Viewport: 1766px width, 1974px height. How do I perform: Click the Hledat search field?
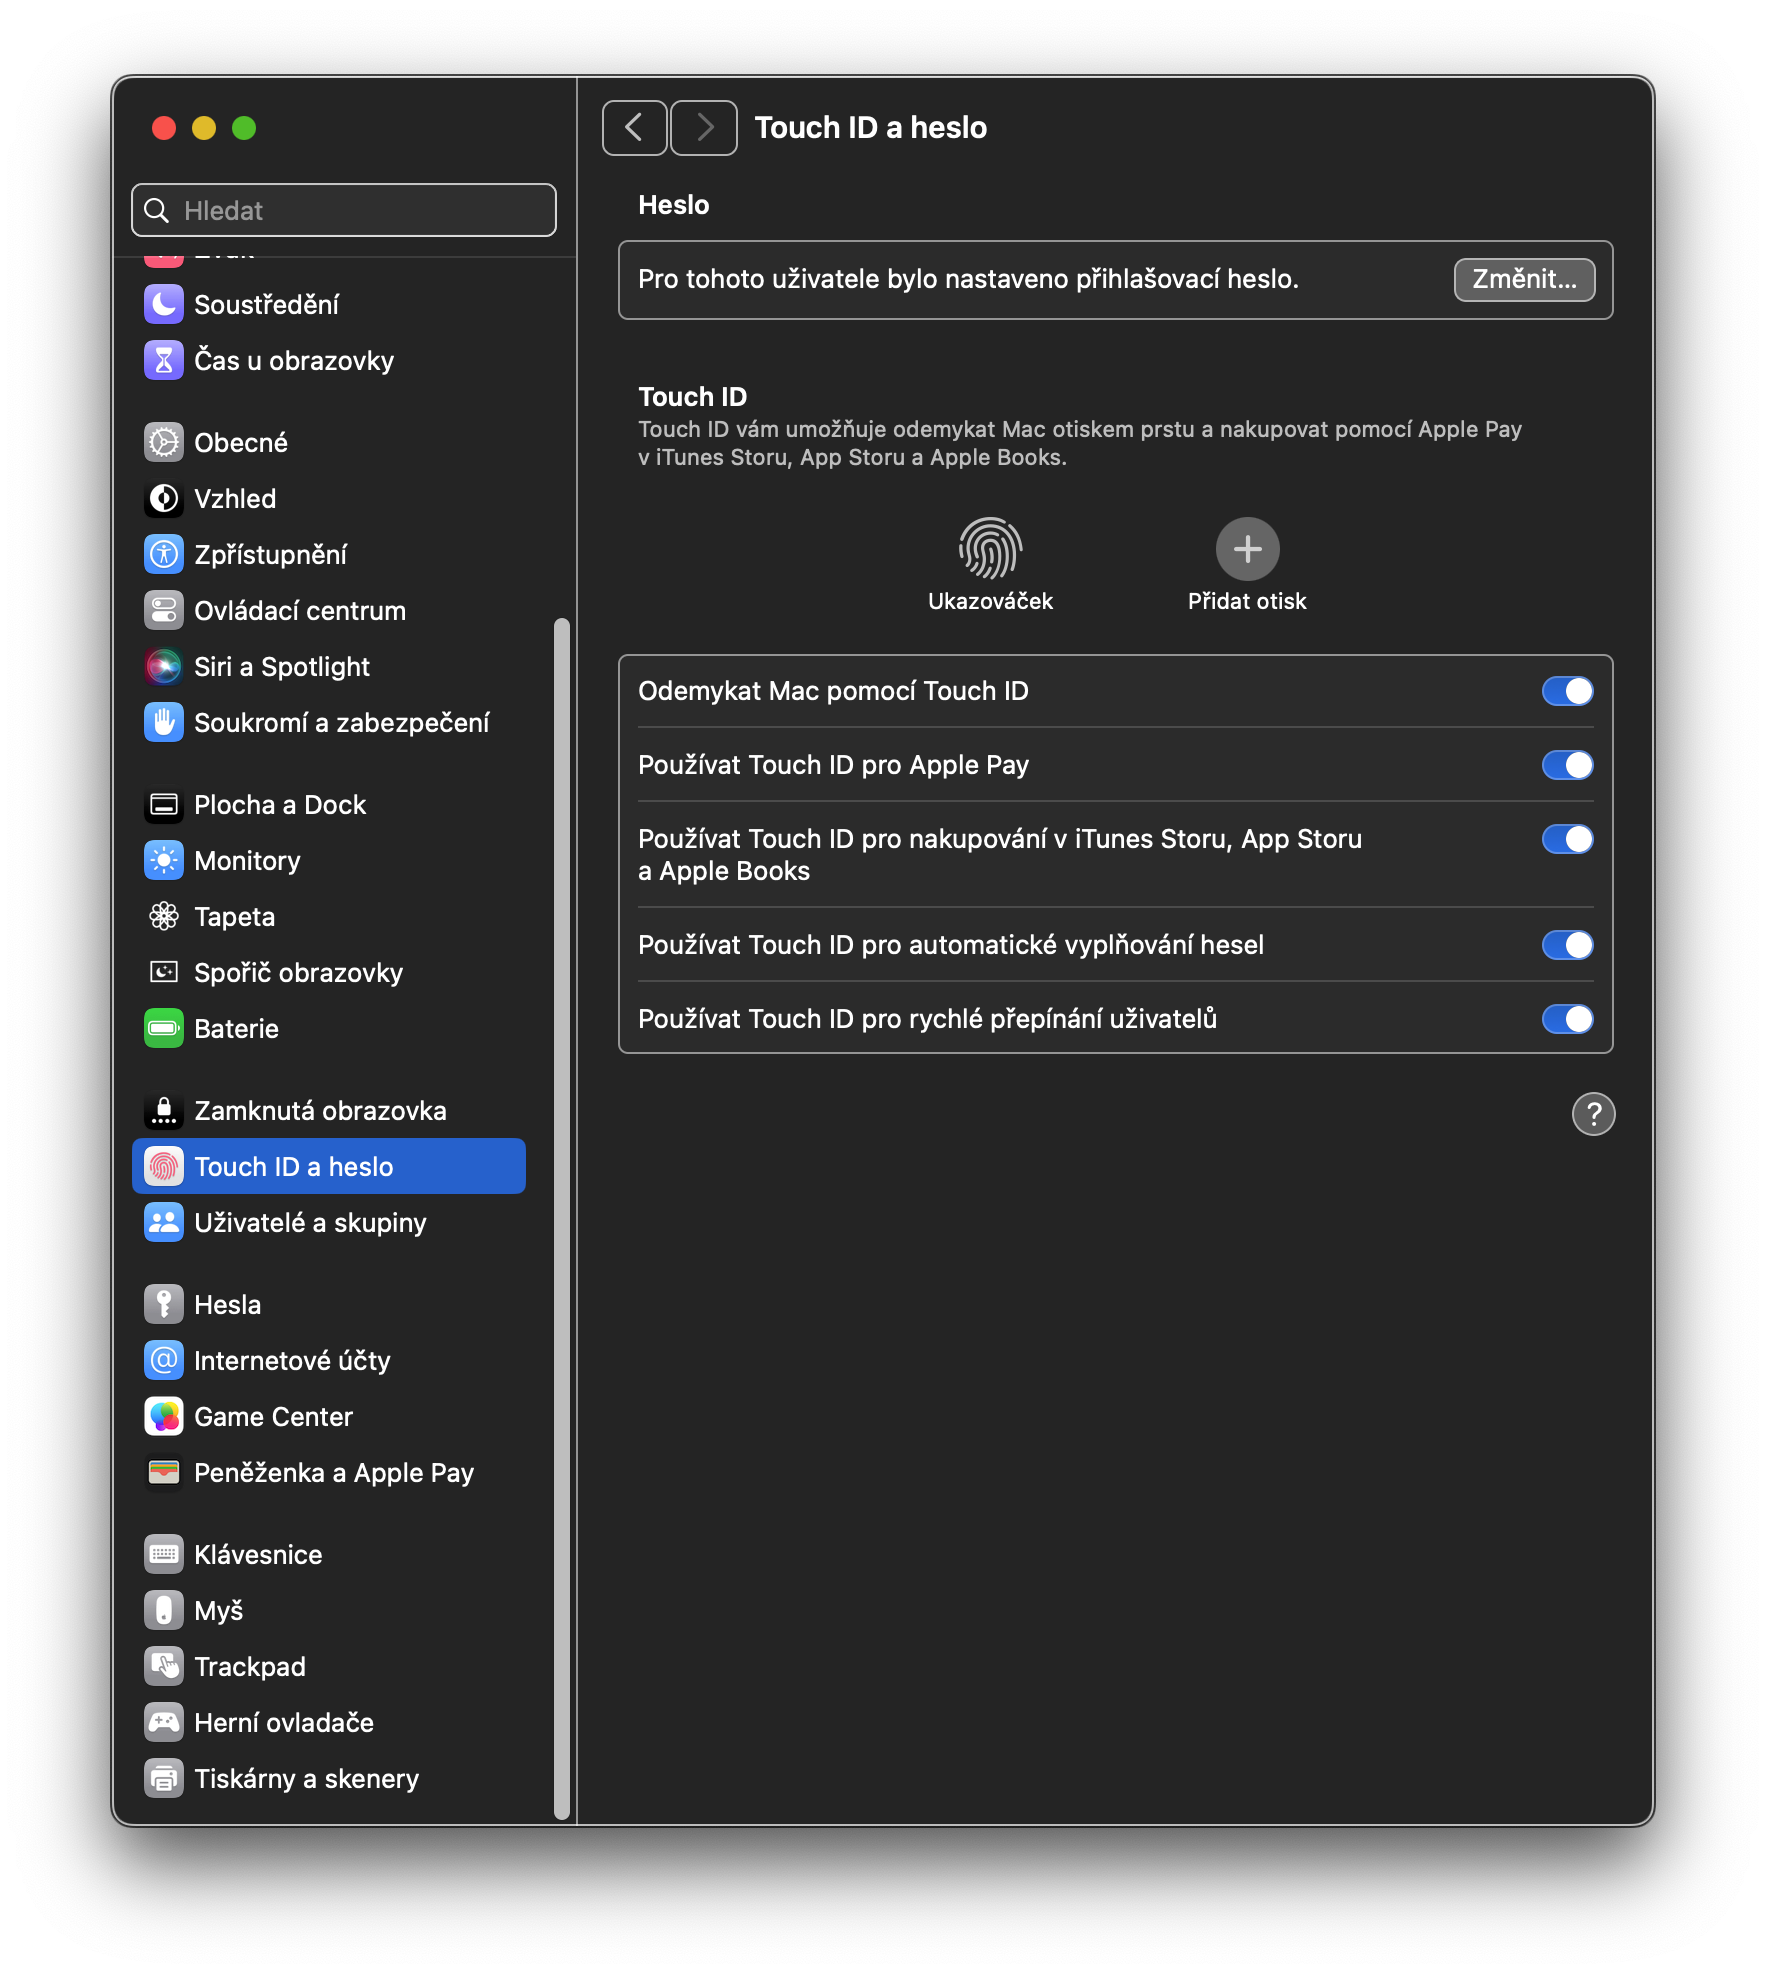click(x=344, y=210)
